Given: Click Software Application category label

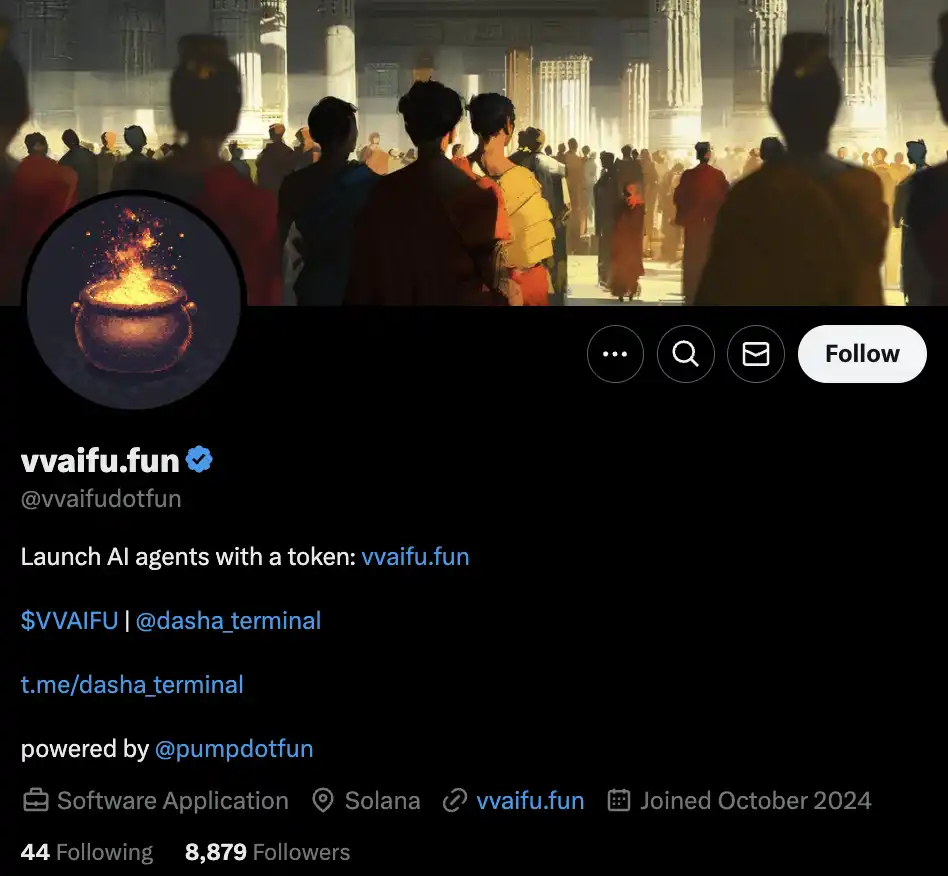Looking at the screenshot, I should [x=173, y=800].
